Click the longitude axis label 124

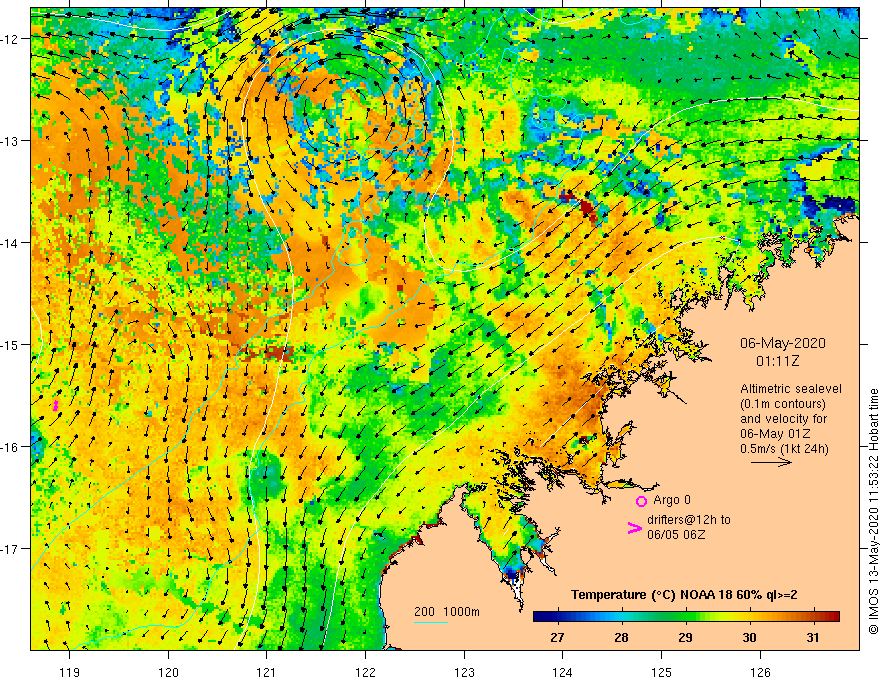[x=563, y=672]
